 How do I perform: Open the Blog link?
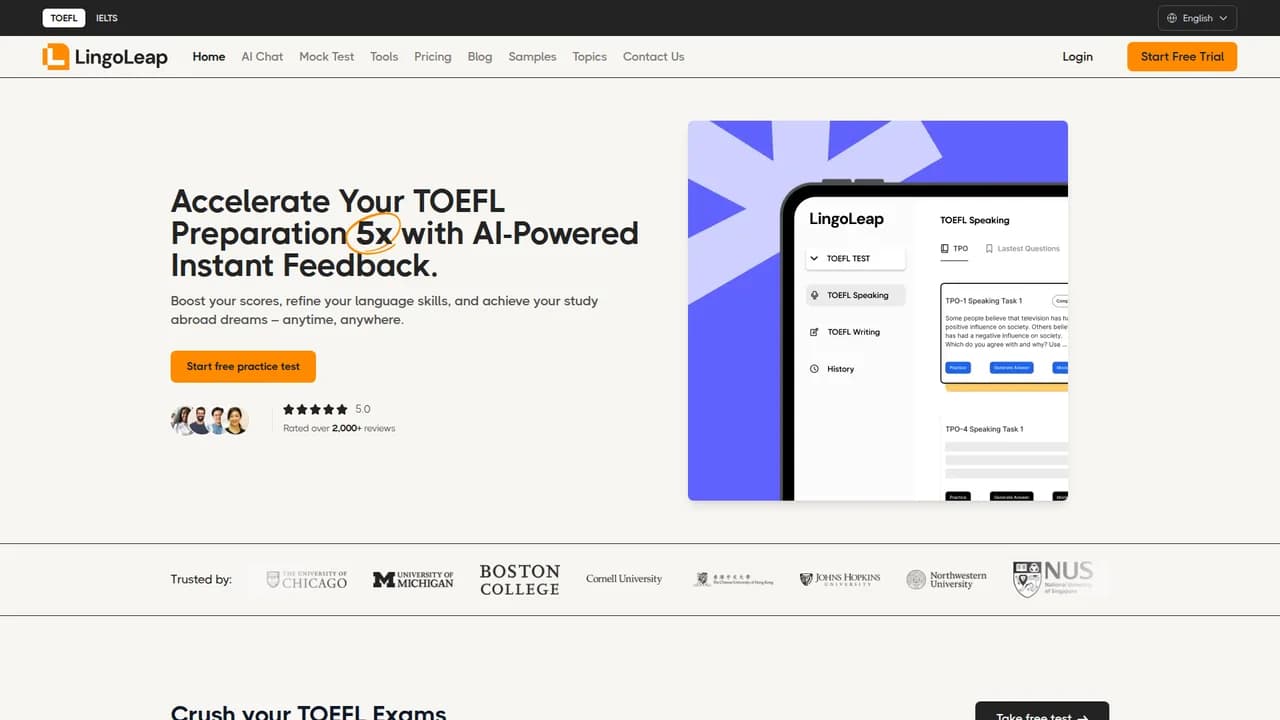[480, 57]
